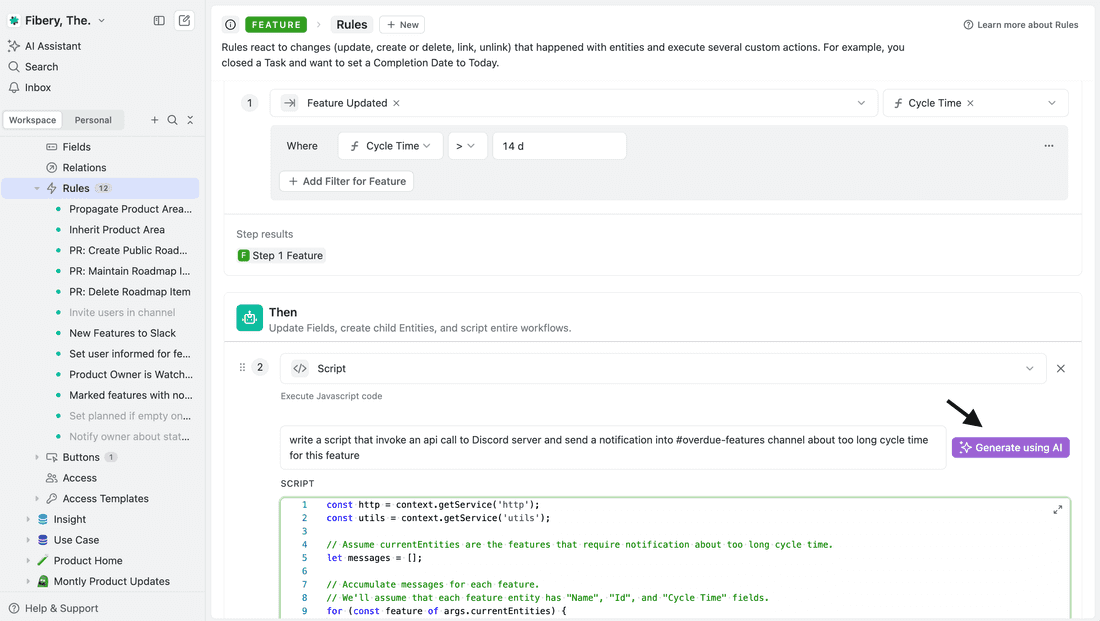The width and height of the screenshot is (1100, 621).
Task: Switch to the Workspace tab
Action: [33, 120]
